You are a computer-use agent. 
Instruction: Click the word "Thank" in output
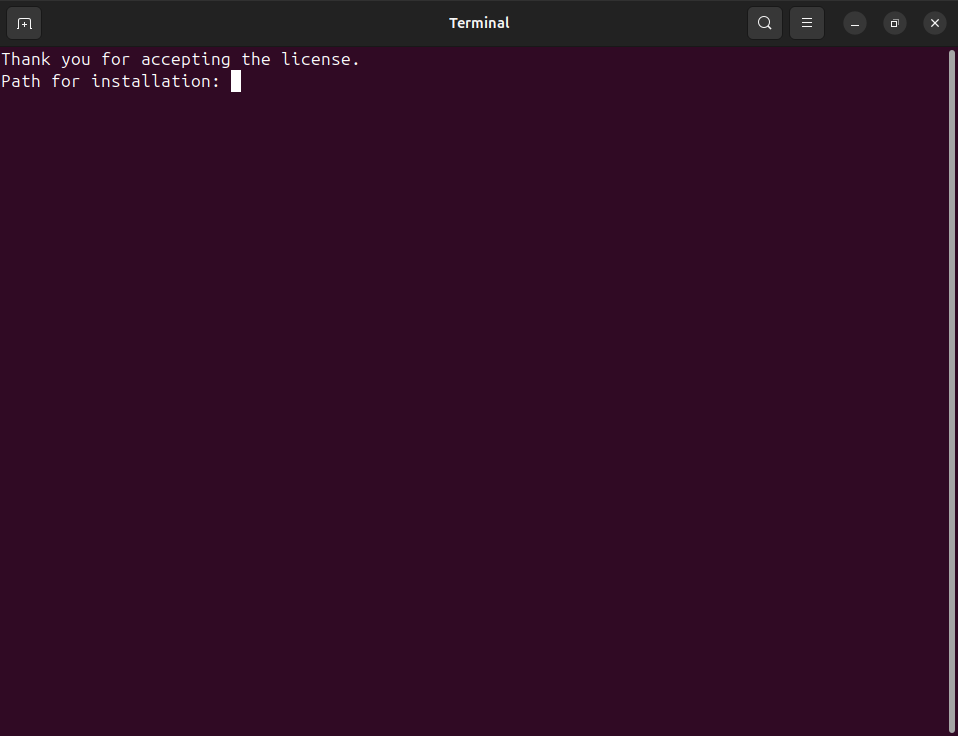coord(26,59)
